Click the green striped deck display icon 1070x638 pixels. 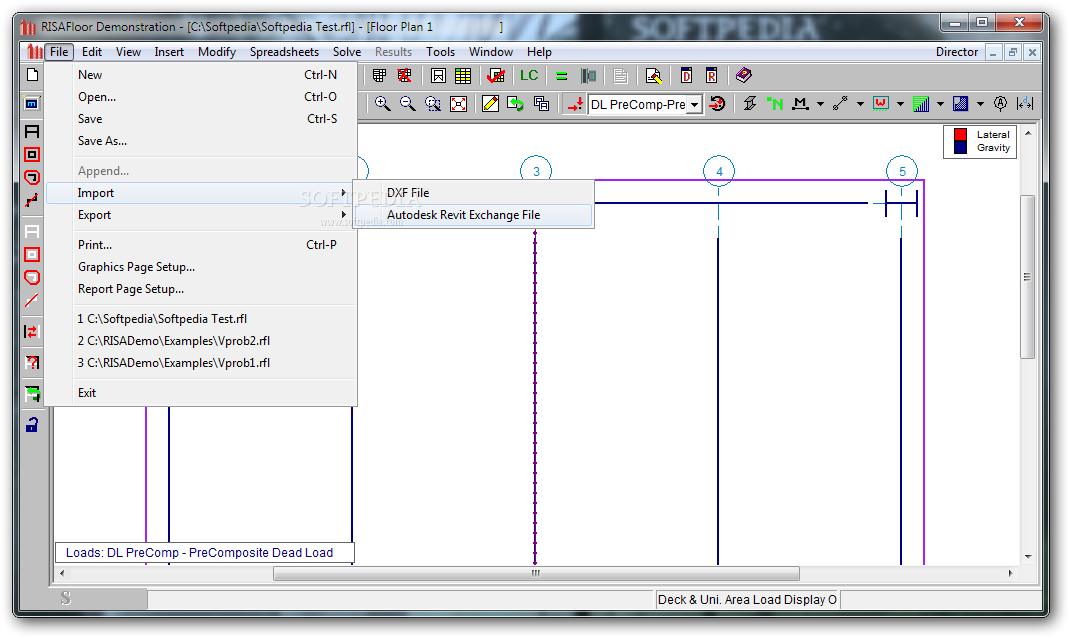tap(921, 104)
